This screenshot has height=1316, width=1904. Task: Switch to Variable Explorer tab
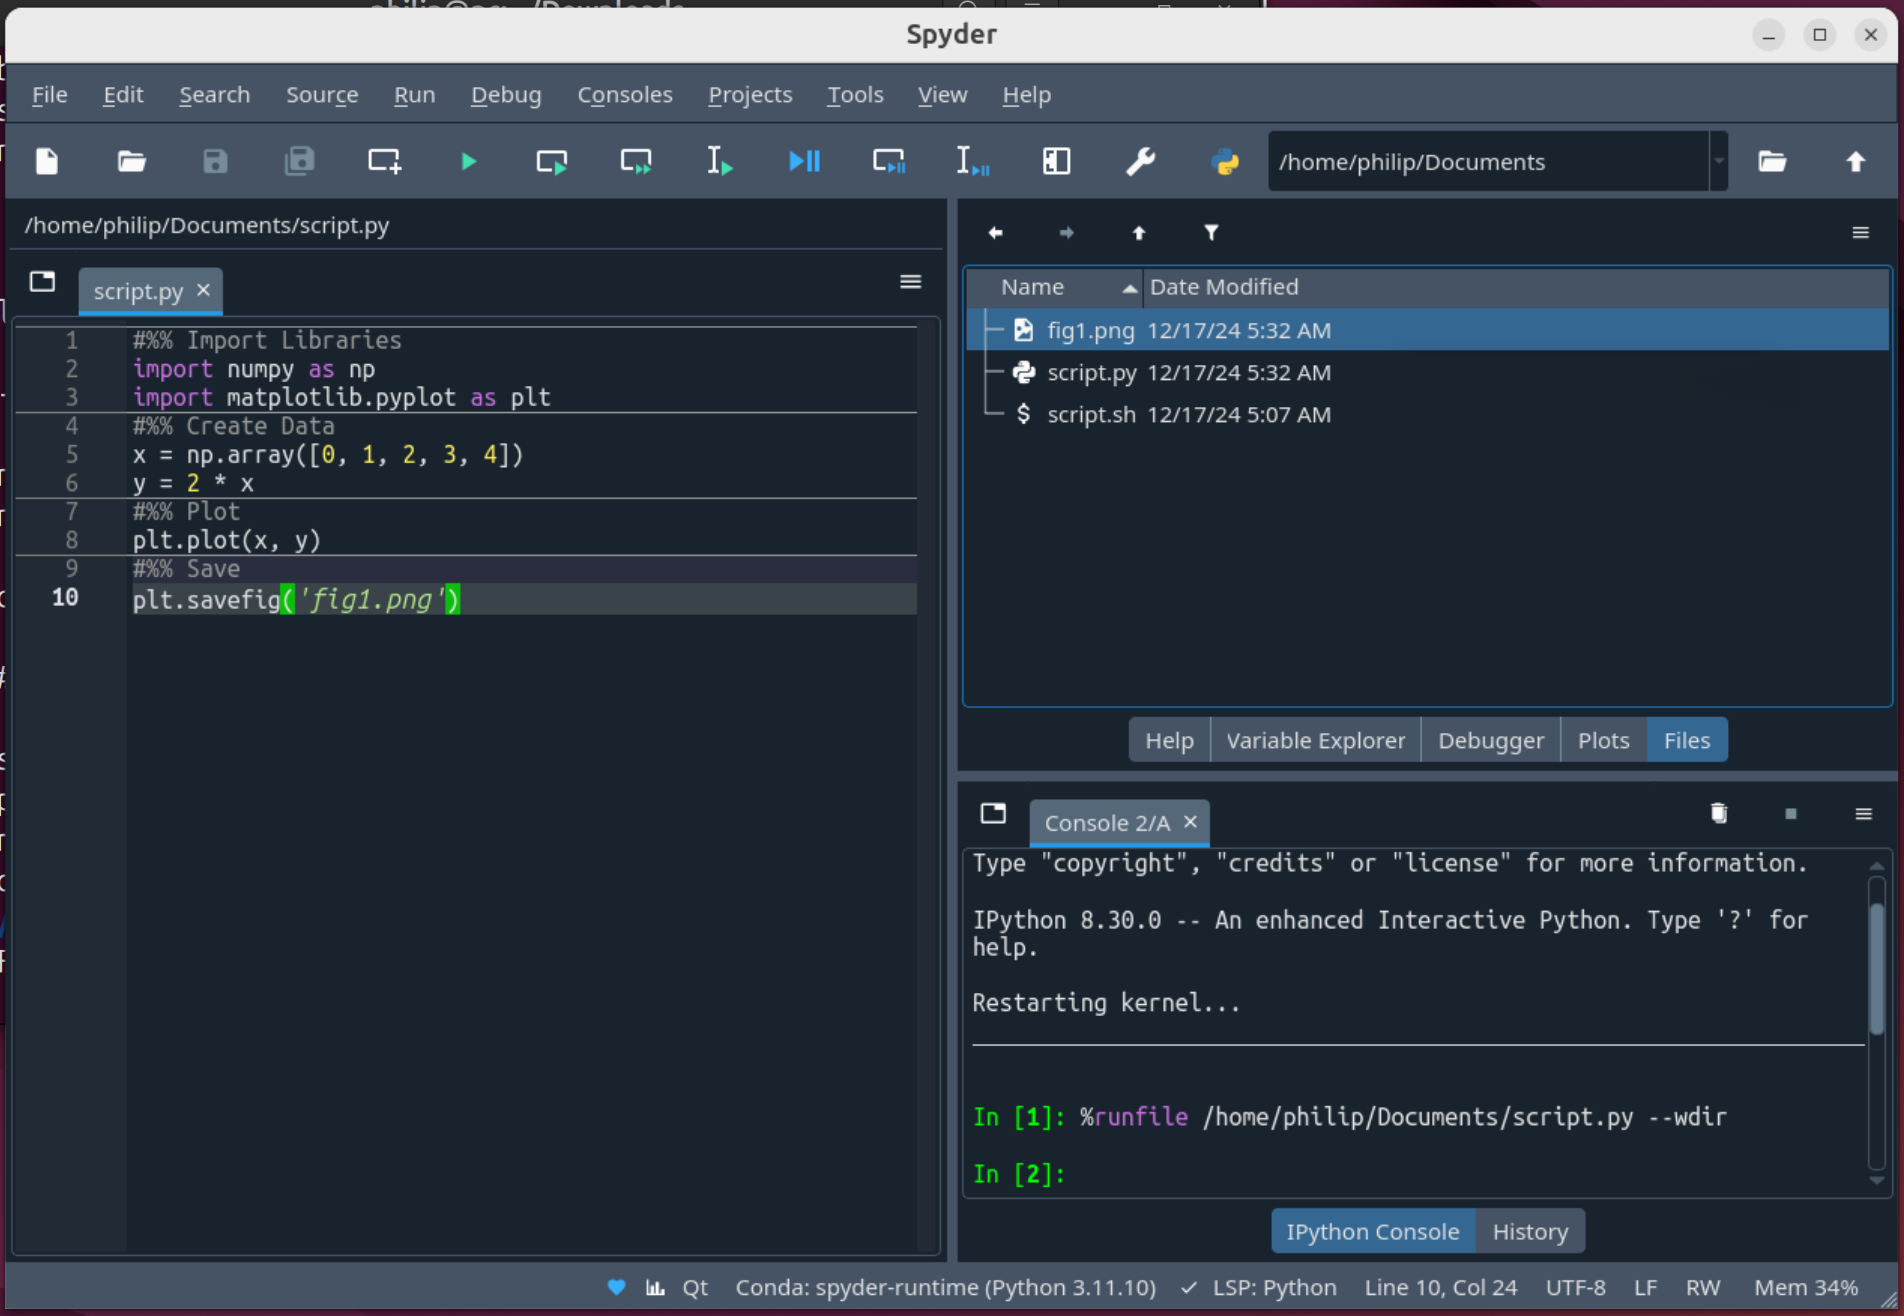tap(1315, 740)
